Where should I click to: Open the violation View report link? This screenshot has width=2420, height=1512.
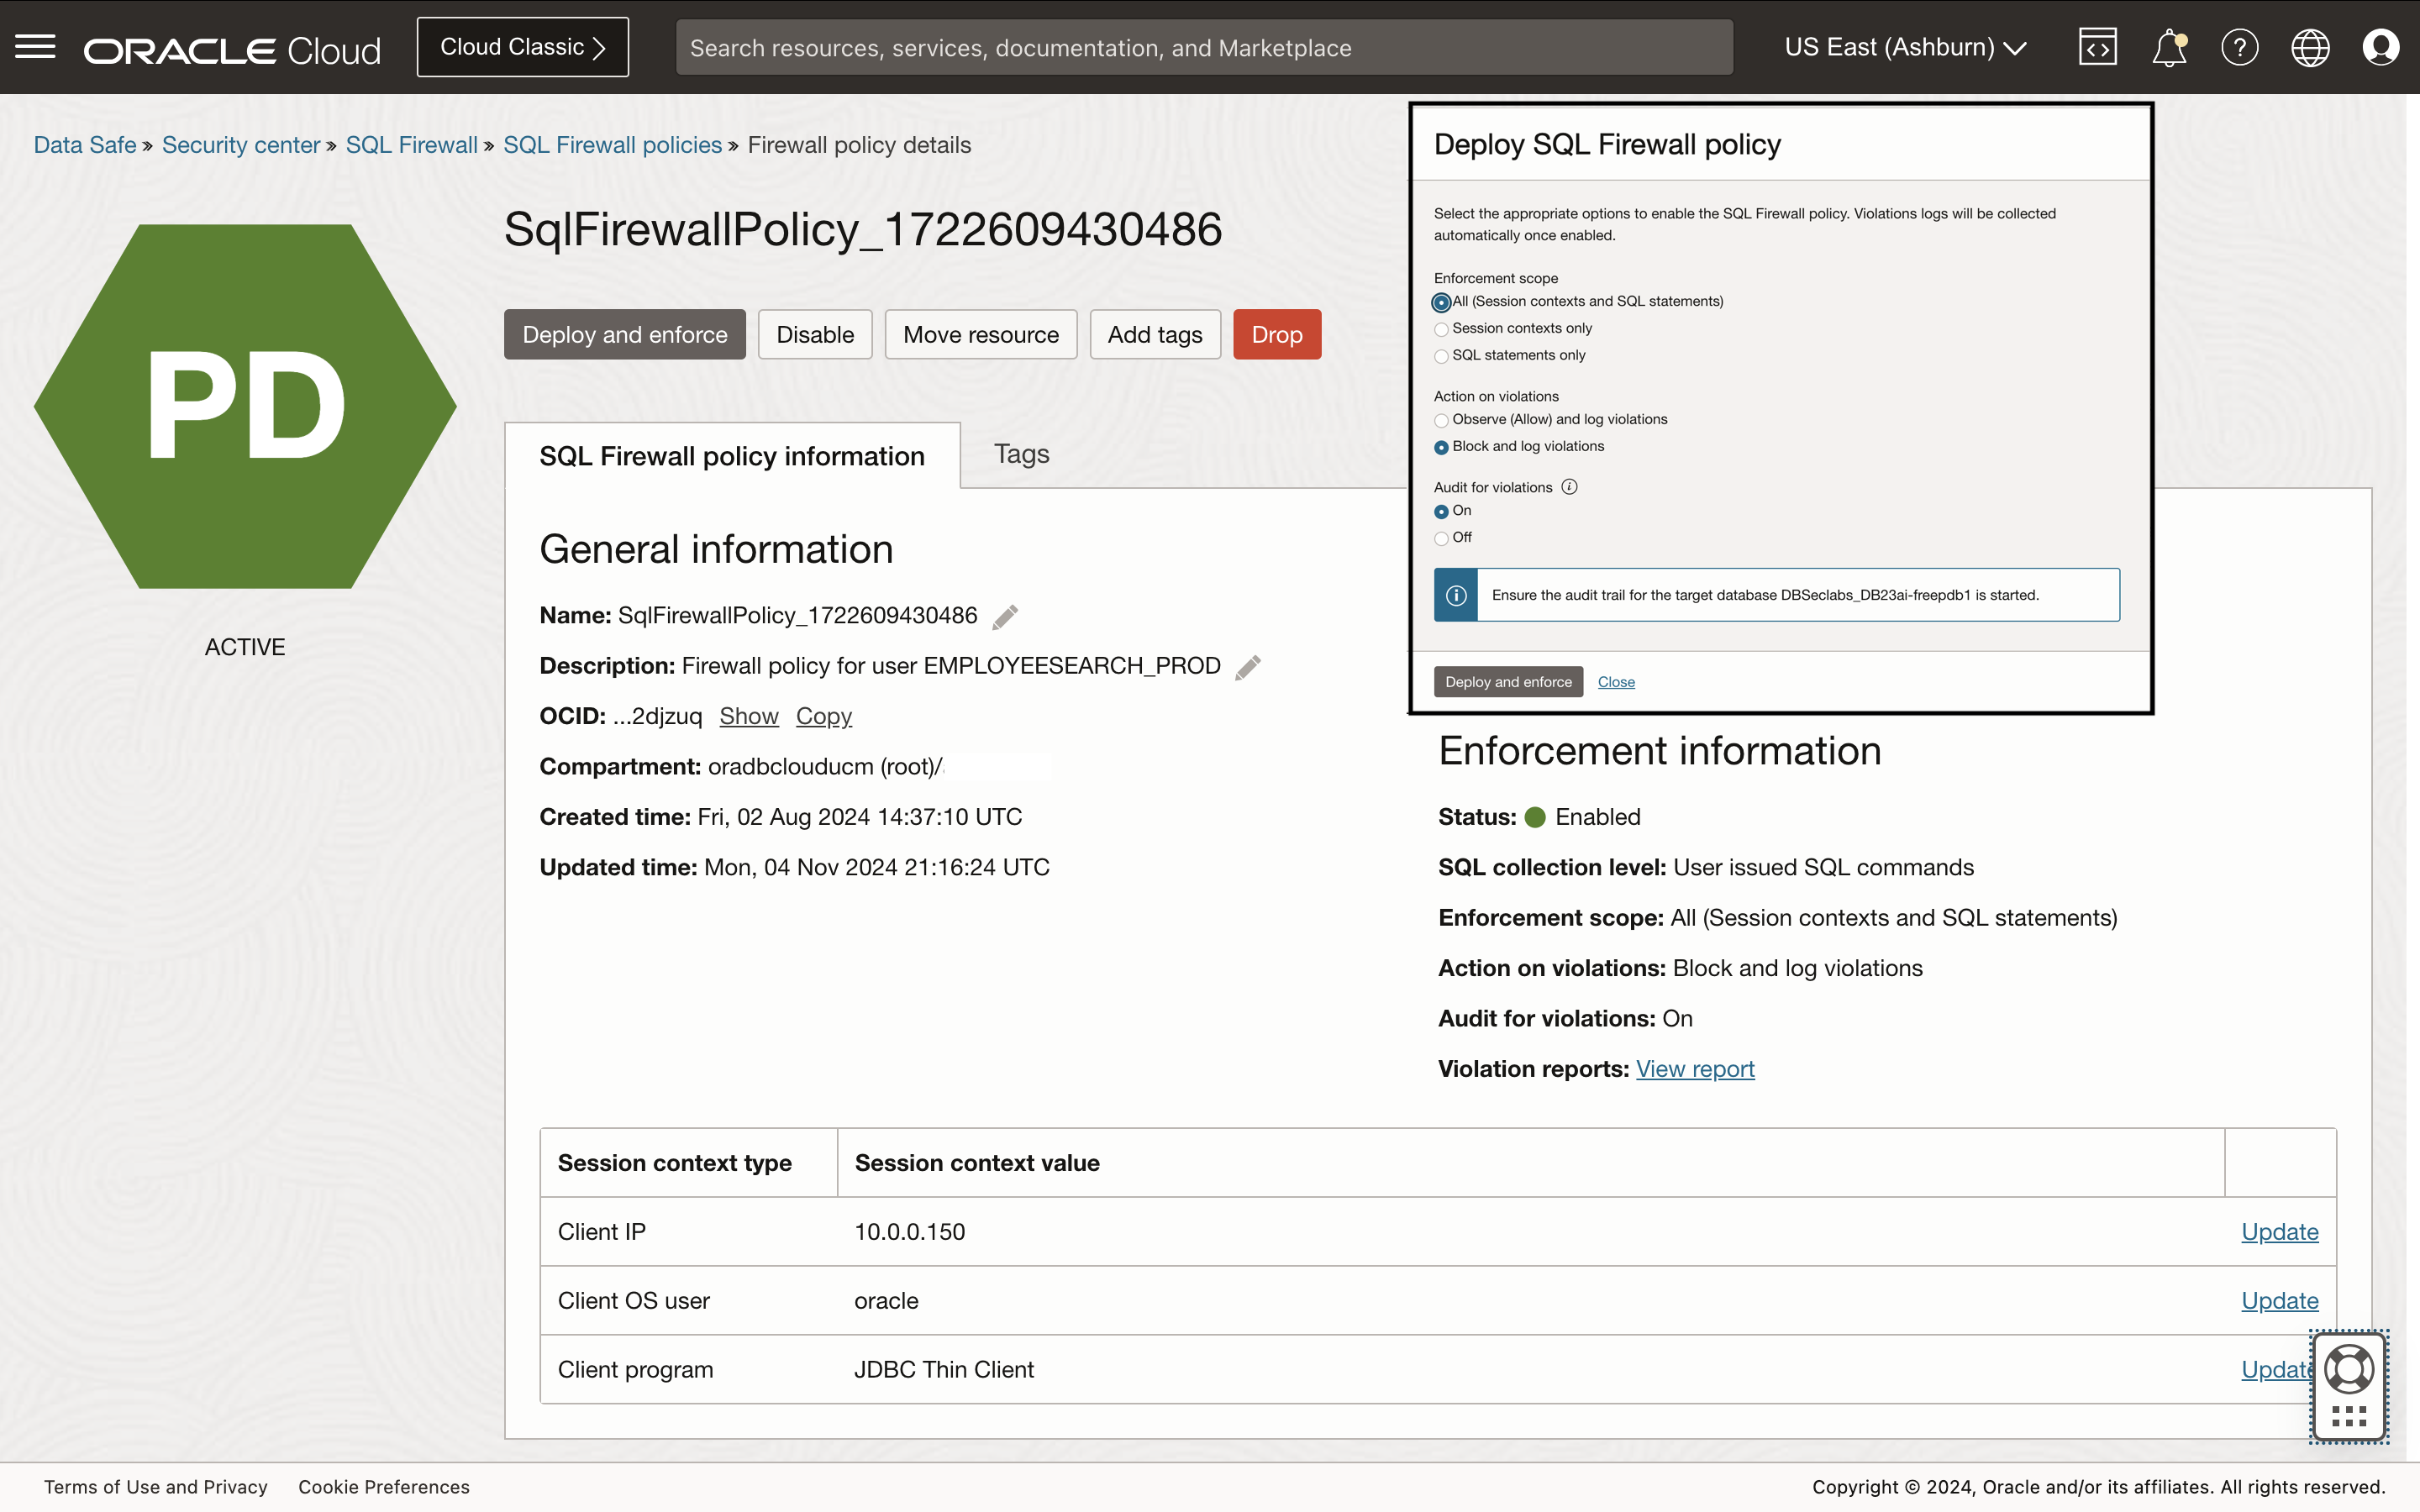(x=1694, y=1068)
